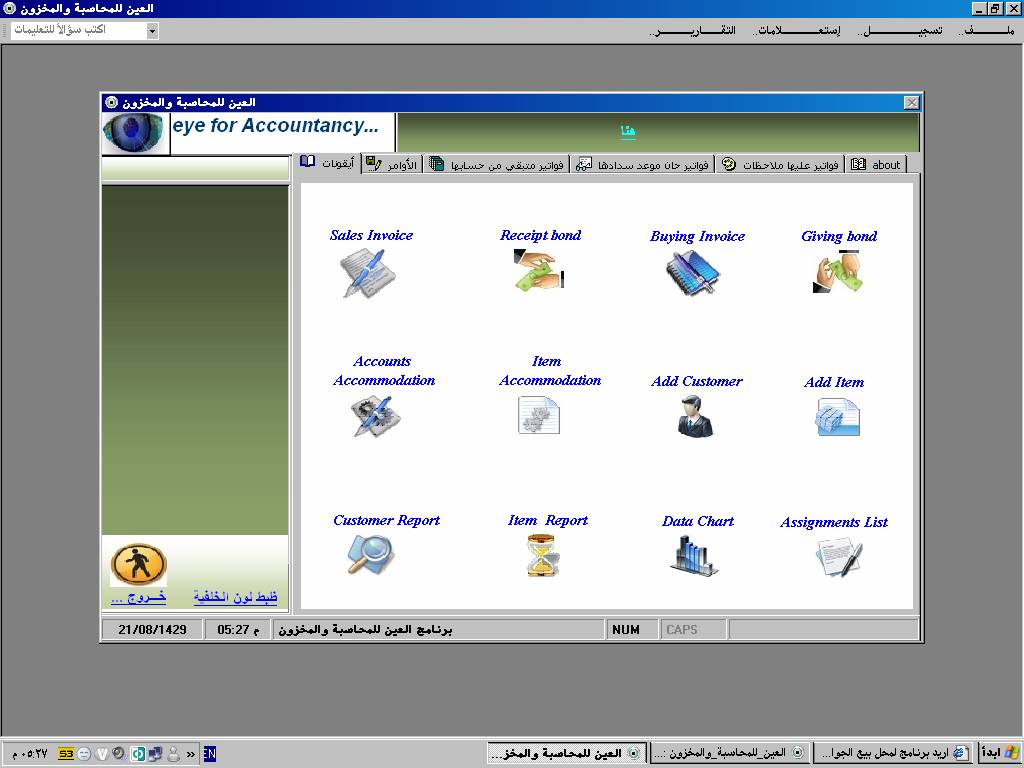Click the Add Item cash icon
The image size is (1024, 768).
click(837, 417)
